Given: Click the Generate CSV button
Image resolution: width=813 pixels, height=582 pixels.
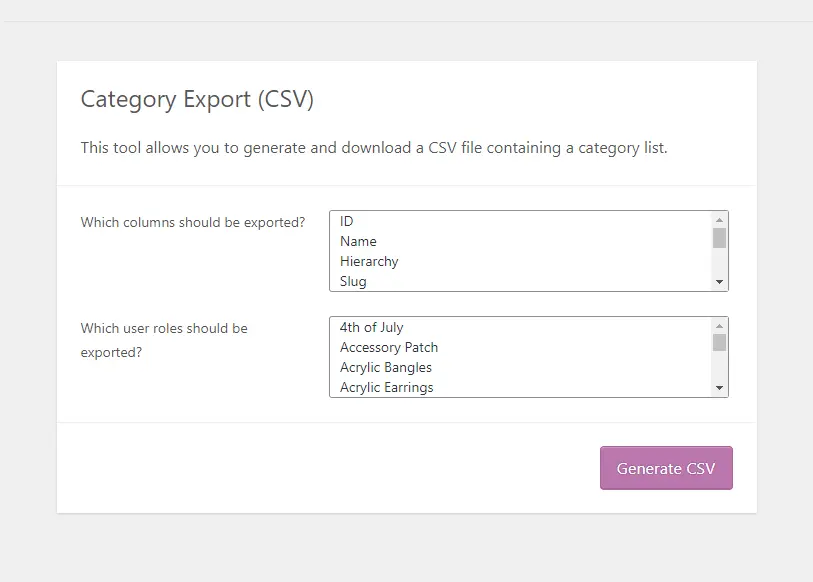Looking at the screenshot, I should pyautogui.click(x=665, y=468).
